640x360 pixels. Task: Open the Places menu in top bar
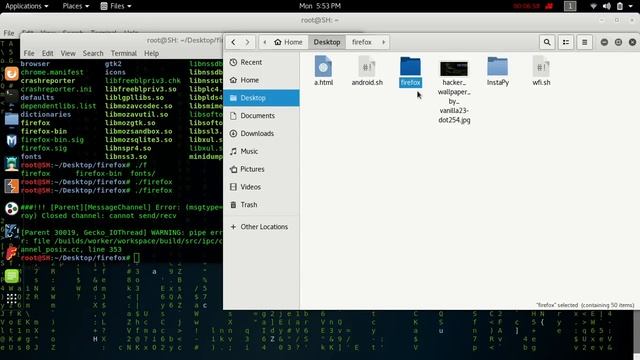click(x=76, y=6)
